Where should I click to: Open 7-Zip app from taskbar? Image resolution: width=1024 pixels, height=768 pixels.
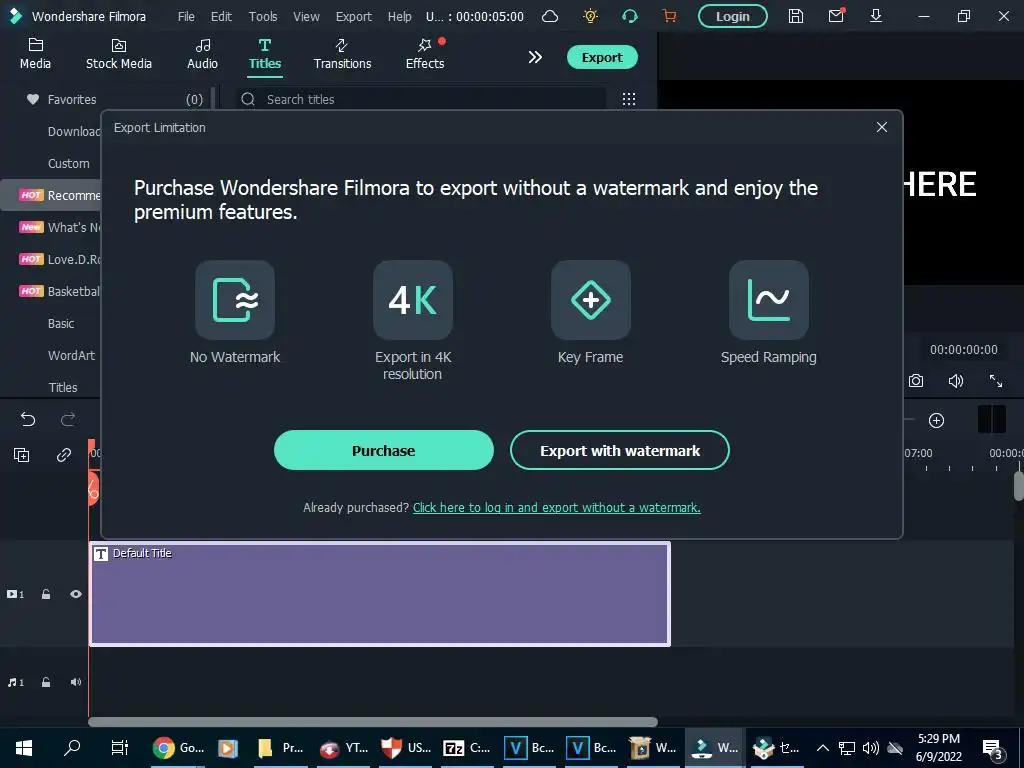coord(466,748)
